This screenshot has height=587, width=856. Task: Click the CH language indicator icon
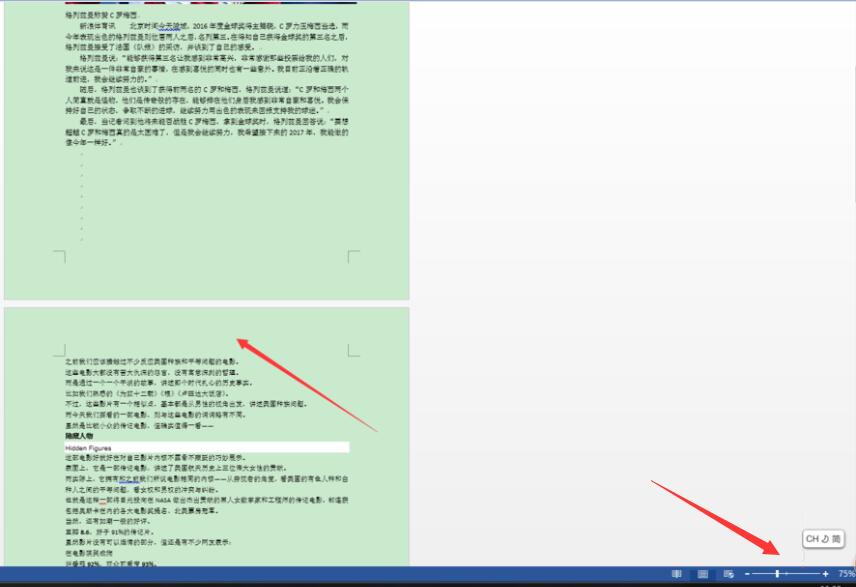(x=813, y=538)
